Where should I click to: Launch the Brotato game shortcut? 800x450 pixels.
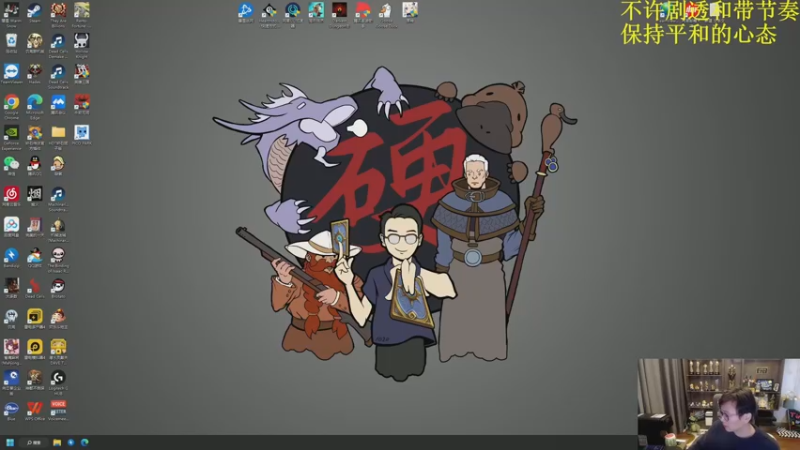pyautogui.click(x=58, y=286)
